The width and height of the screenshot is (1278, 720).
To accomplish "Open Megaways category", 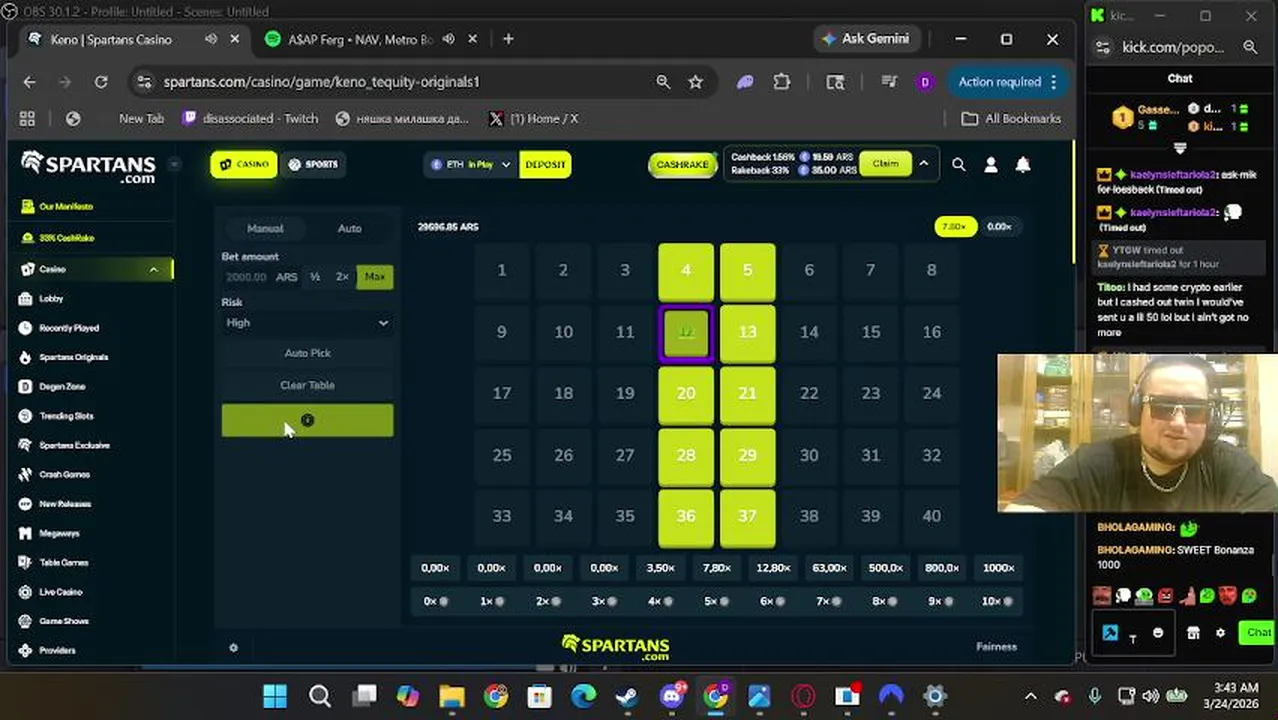I will [x=59, y=533].
